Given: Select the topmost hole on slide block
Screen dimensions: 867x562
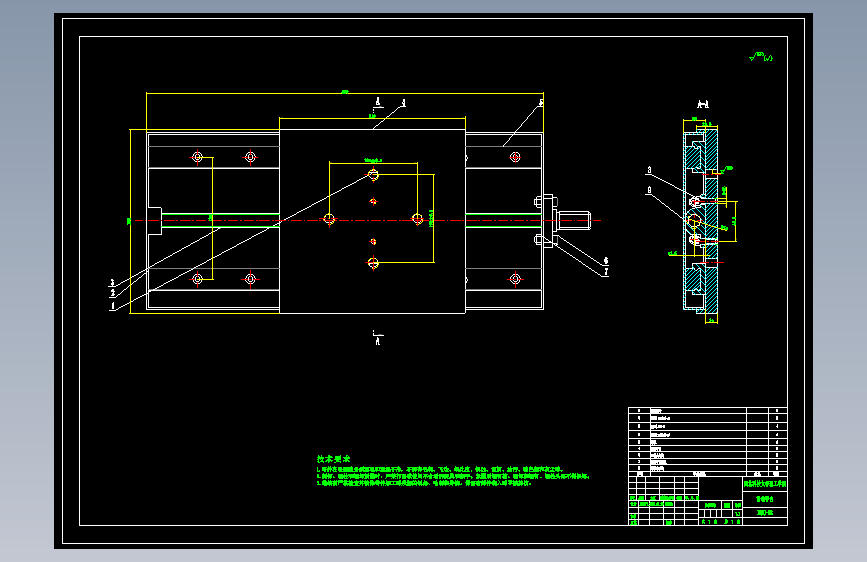Looking at the screenshot, I should 373,175.
